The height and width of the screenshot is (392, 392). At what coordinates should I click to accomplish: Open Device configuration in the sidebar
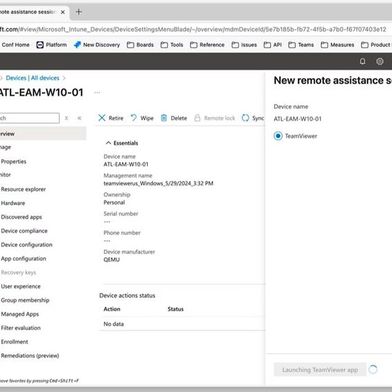[x=27, y=245]
